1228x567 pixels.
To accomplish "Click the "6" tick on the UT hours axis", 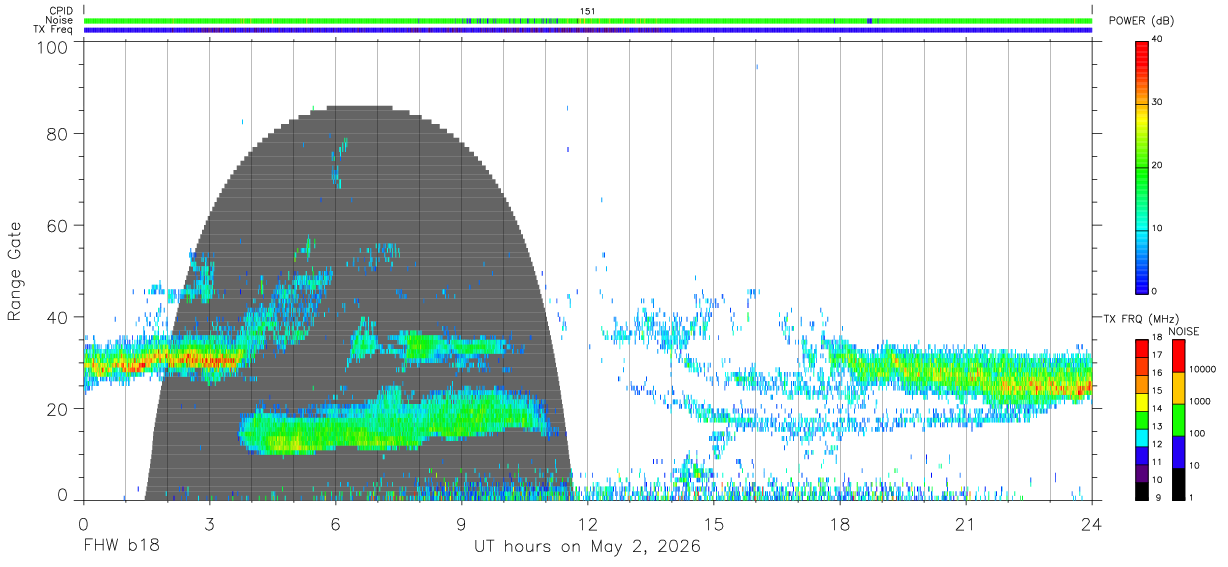I will [x=336, y=523].
